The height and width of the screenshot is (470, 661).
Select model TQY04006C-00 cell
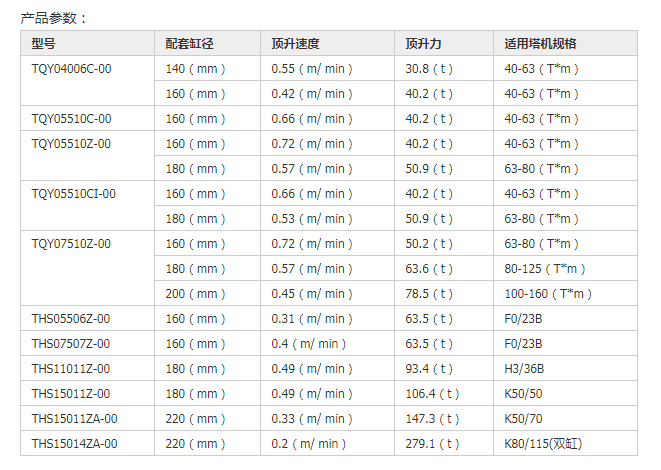(72, 69)
